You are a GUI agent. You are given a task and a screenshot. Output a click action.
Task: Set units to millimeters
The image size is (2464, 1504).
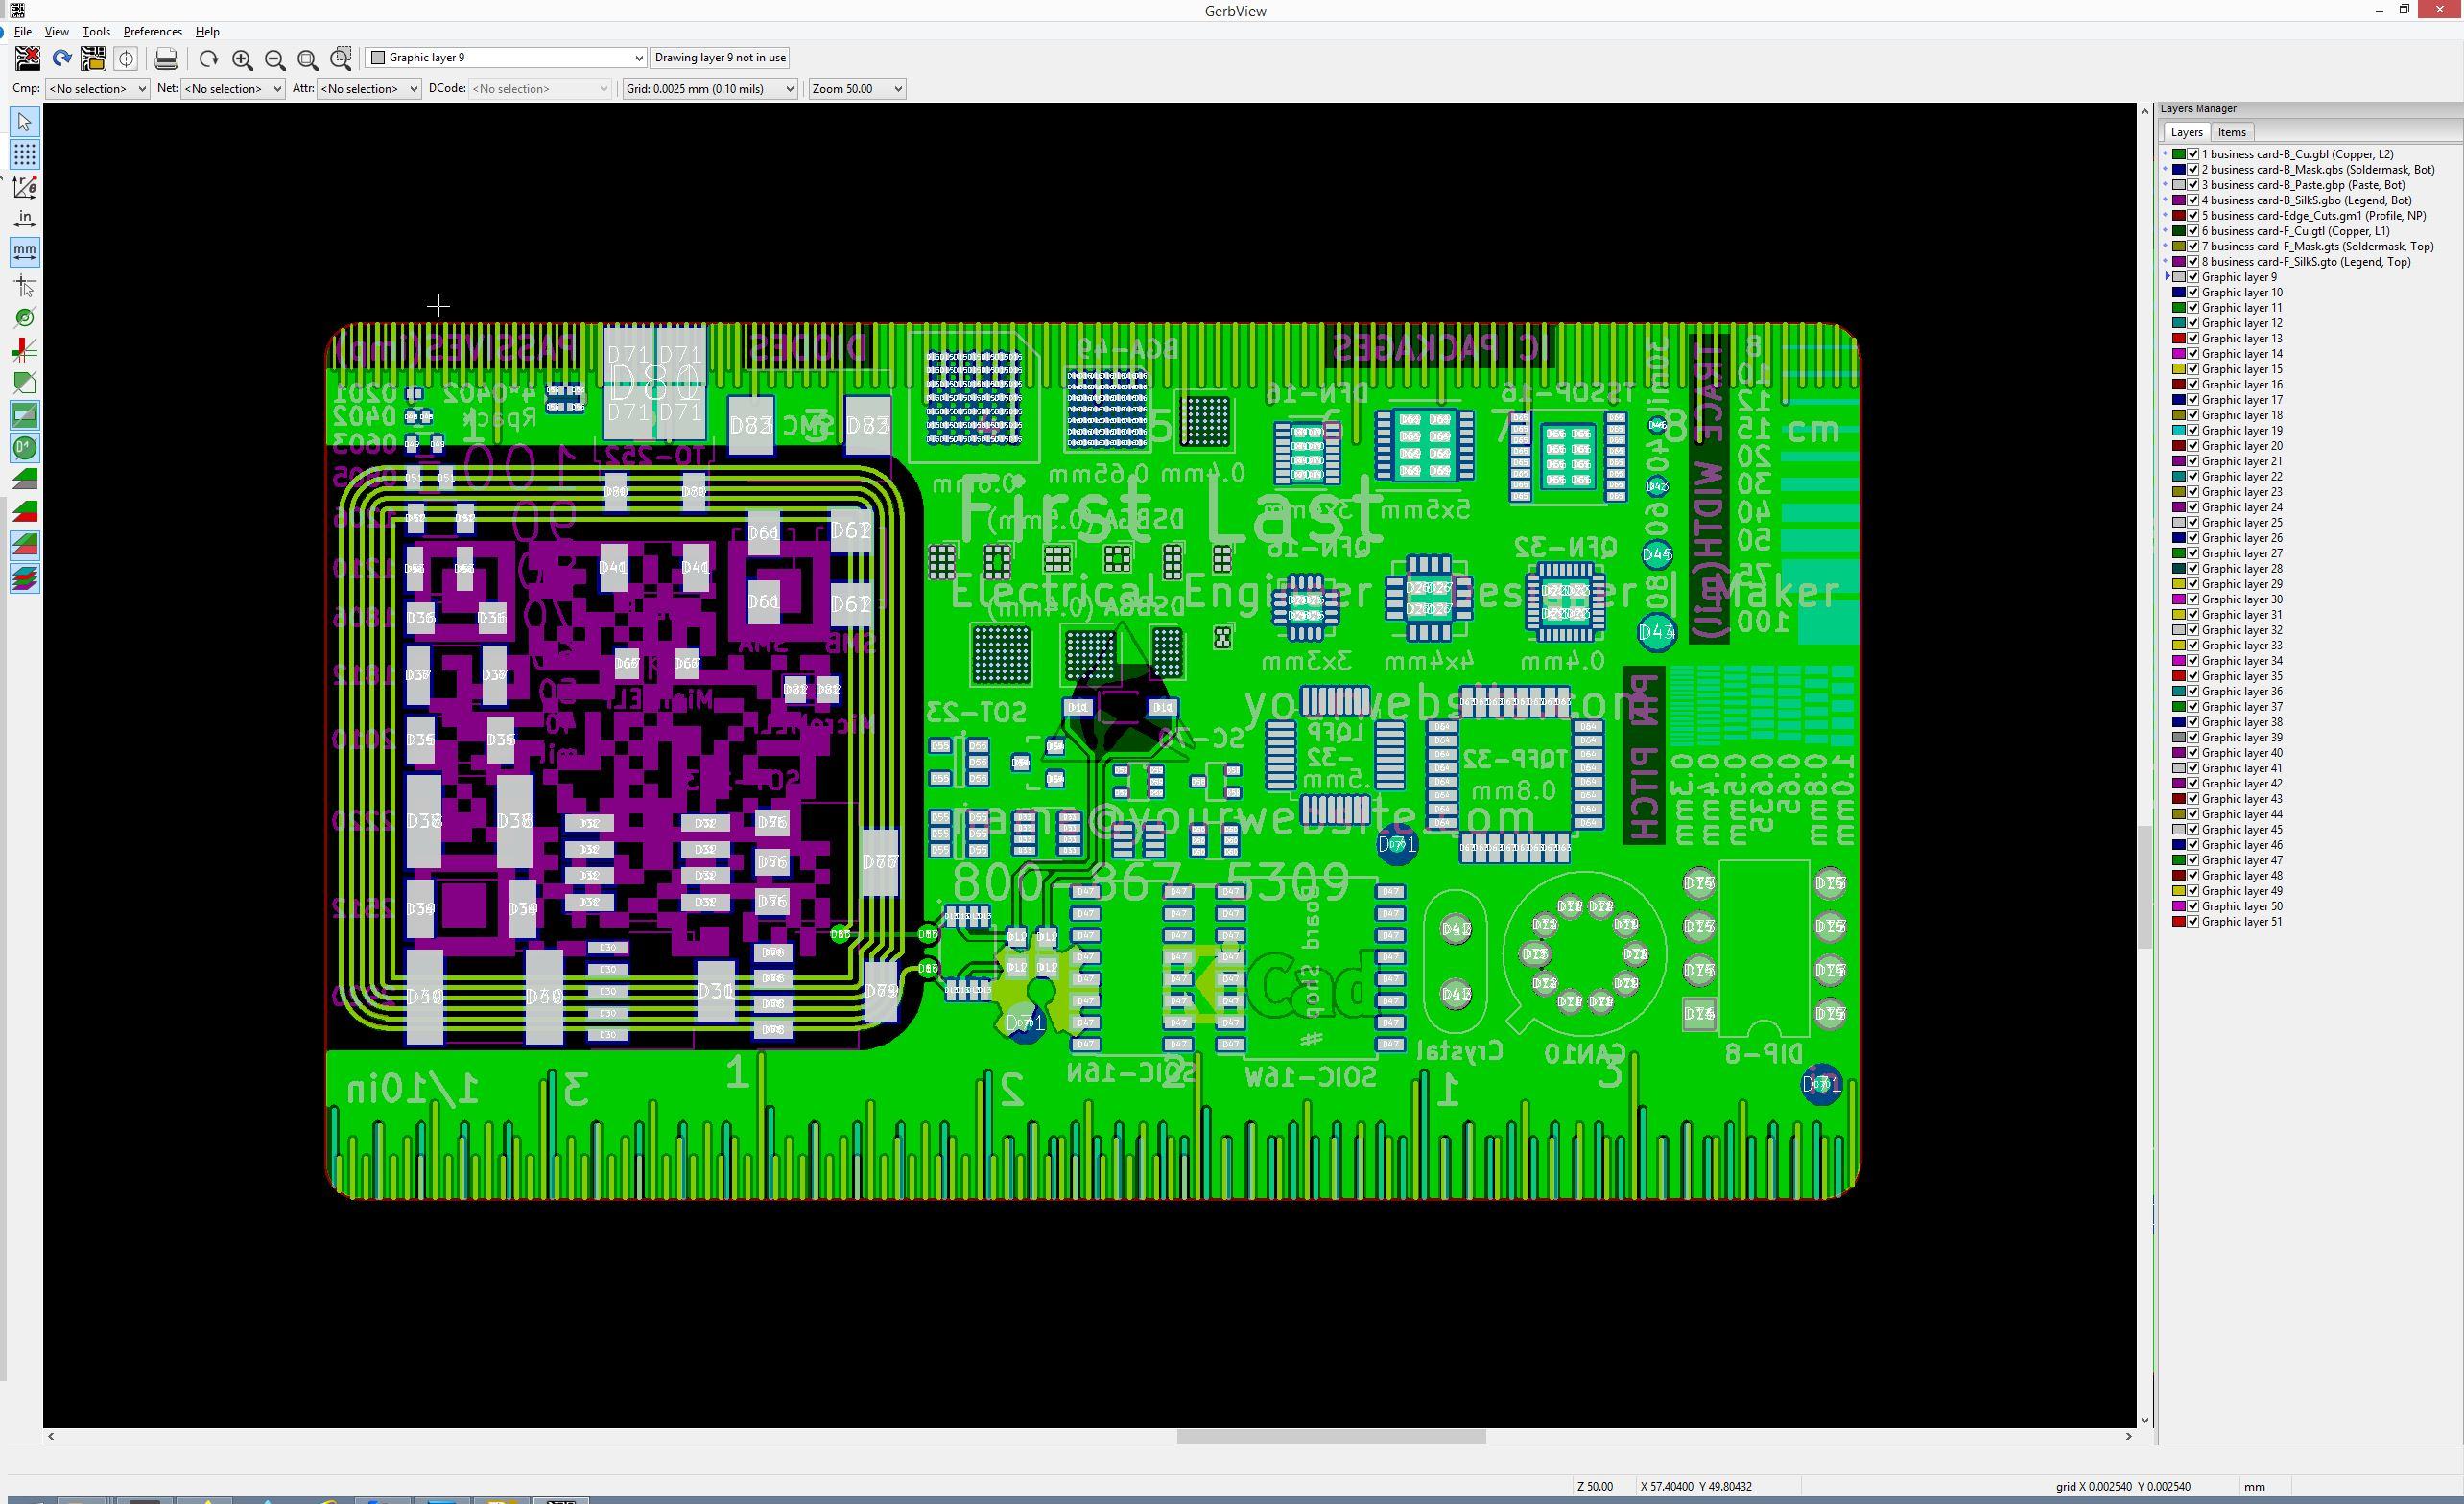[x=25, y=251]
